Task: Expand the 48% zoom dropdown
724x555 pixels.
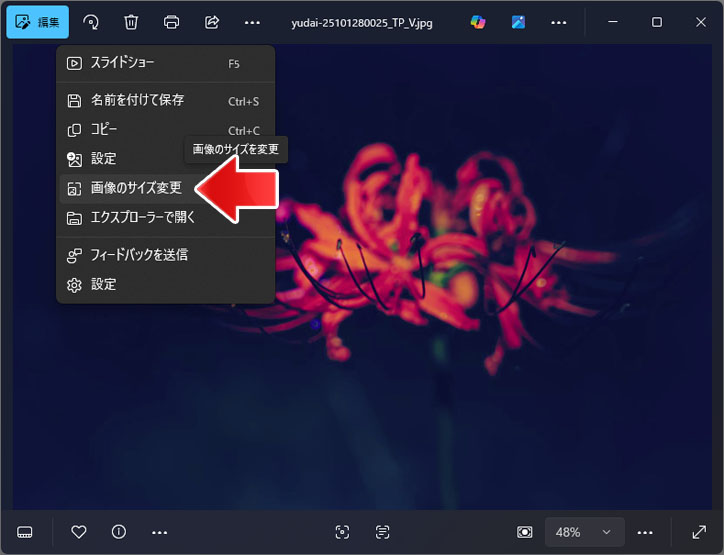Action: pyautogui.click(x=585, y=532)
